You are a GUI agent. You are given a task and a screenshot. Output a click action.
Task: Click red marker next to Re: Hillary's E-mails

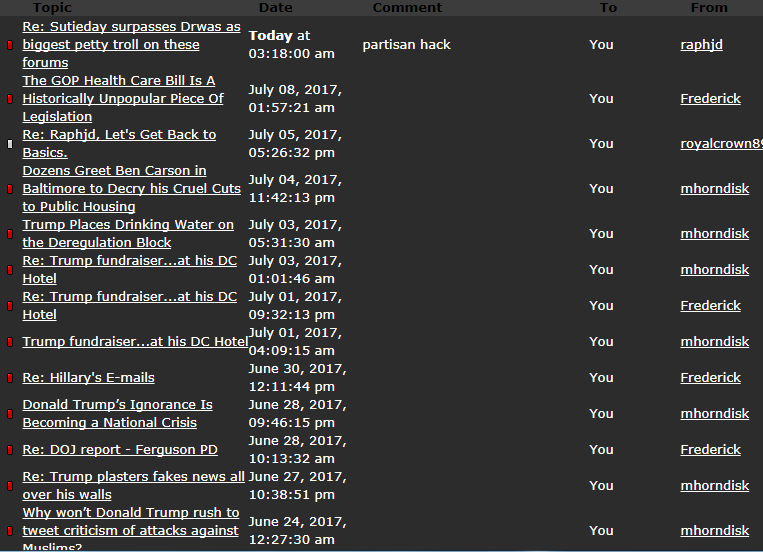click(x=10, y=378)
